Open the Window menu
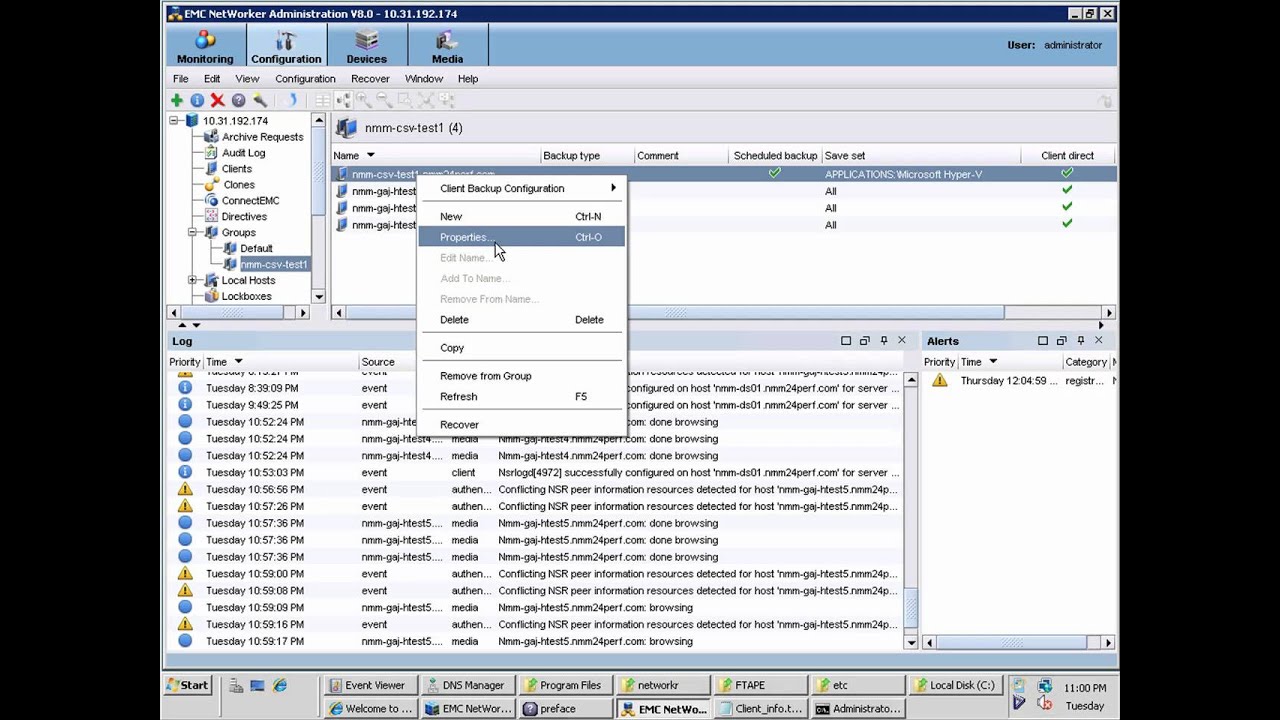1280x720 pixels. (424, 79)
